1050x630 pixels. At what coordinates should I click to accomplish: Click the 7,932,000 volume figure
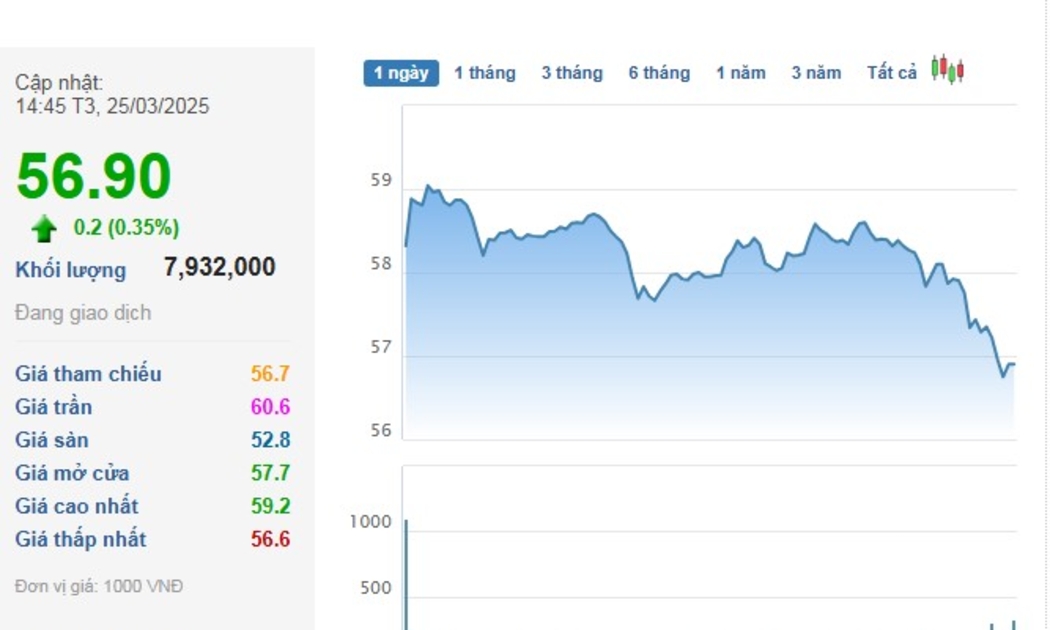[219, 267]
